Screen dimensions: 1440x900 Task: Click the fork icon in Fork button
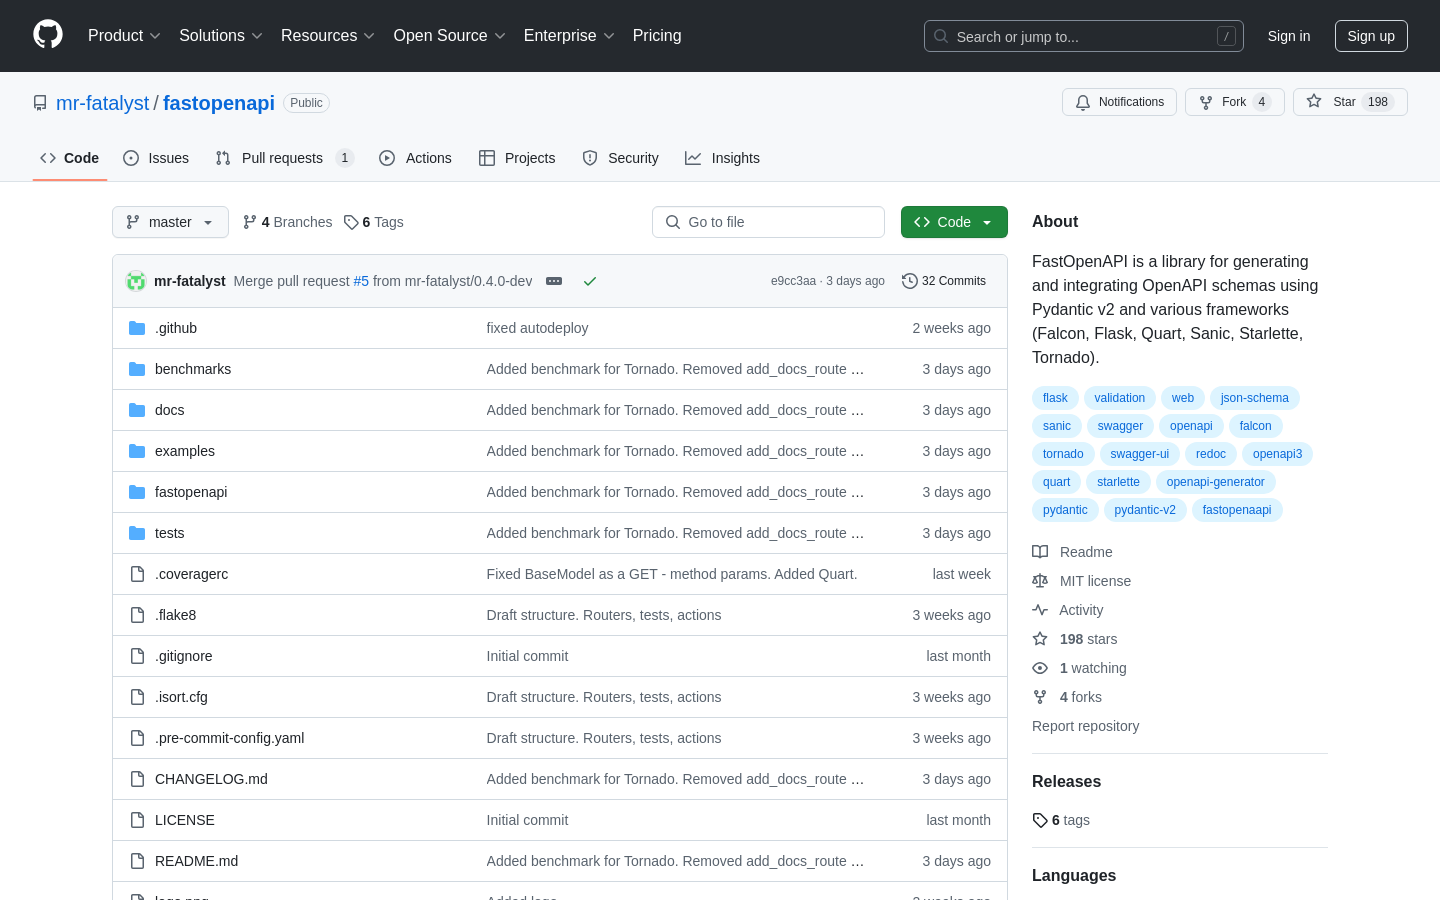point(1206,102)
